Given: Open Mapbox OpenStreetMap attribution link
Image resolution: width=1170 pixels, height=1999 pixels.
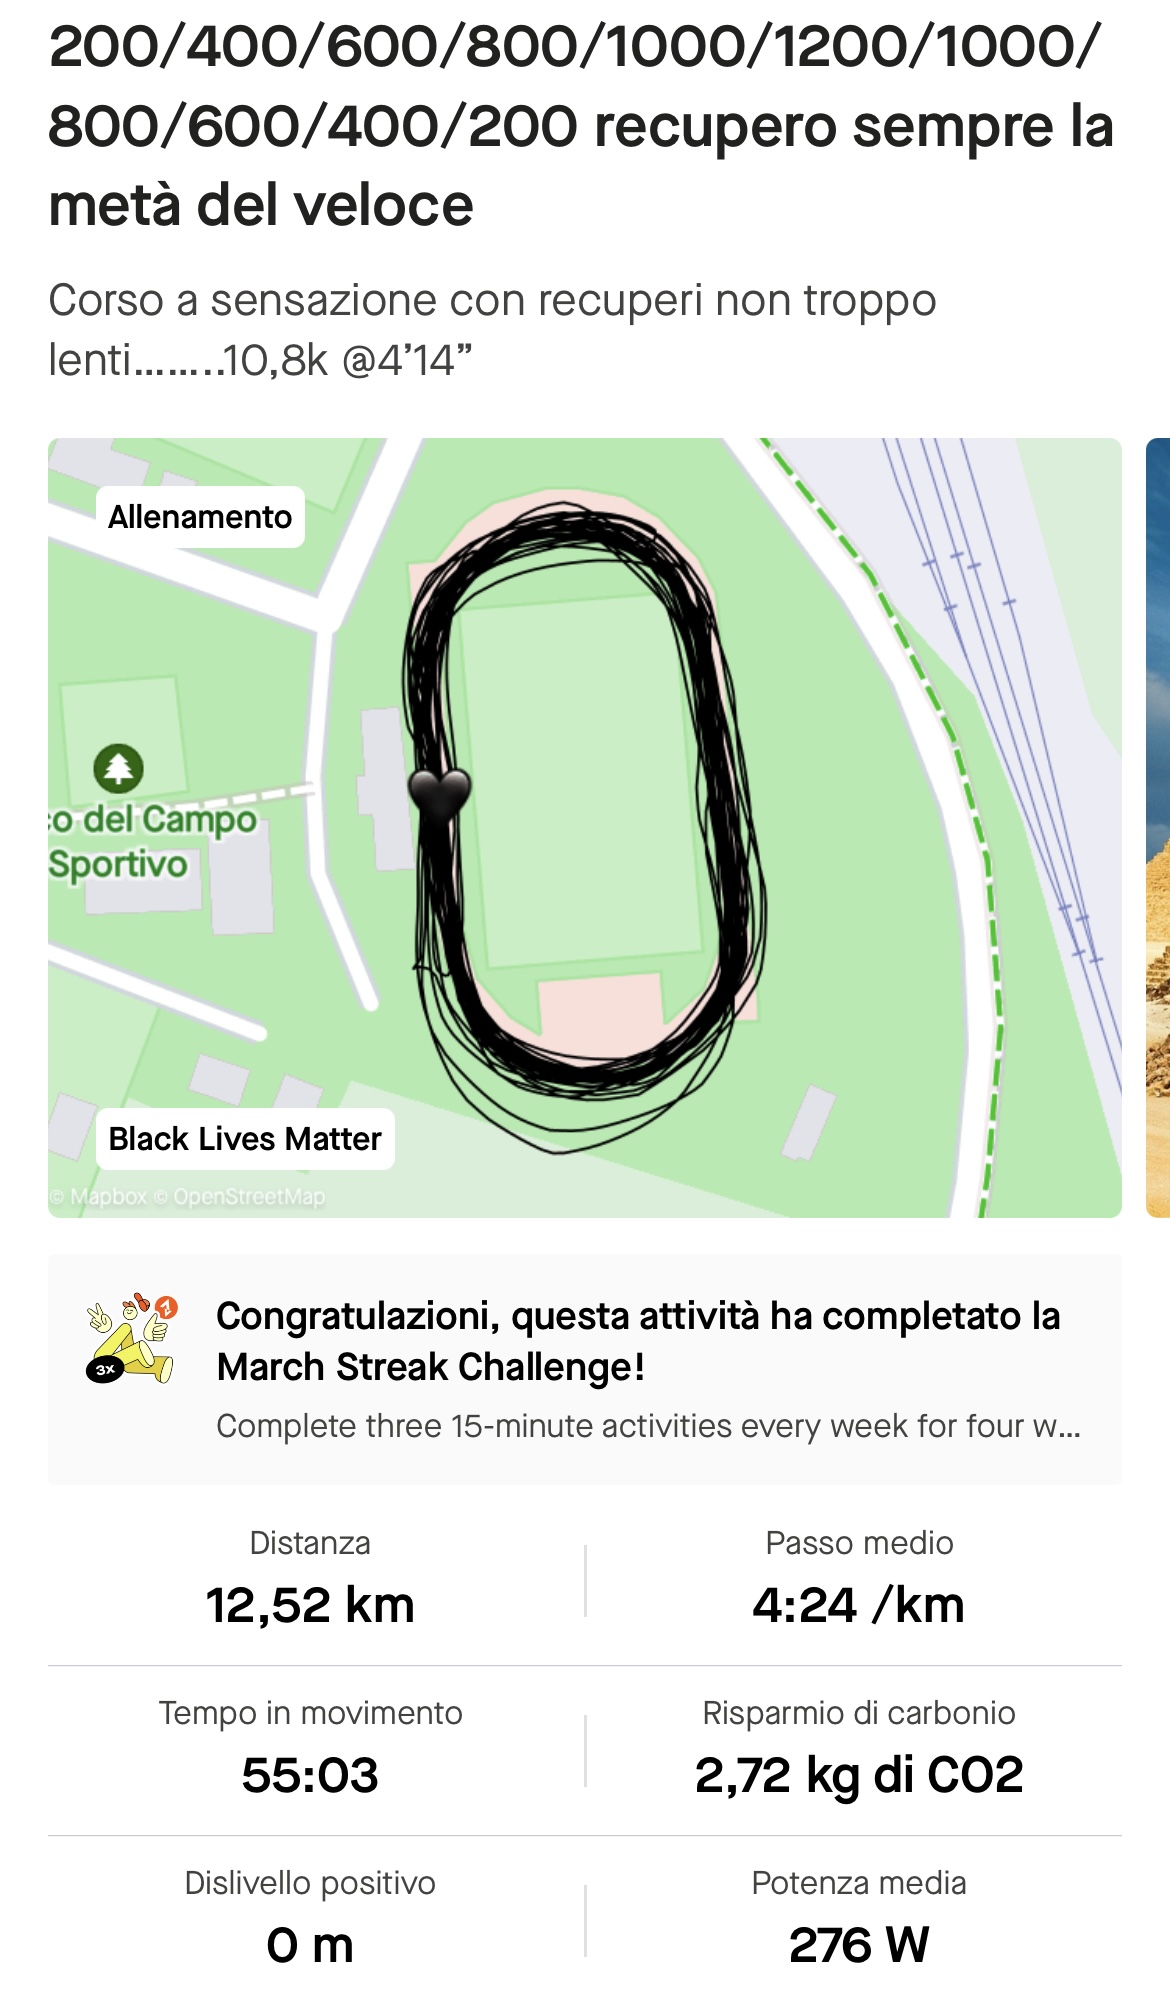Looking at the screenshot, I should pos(188,1197).
